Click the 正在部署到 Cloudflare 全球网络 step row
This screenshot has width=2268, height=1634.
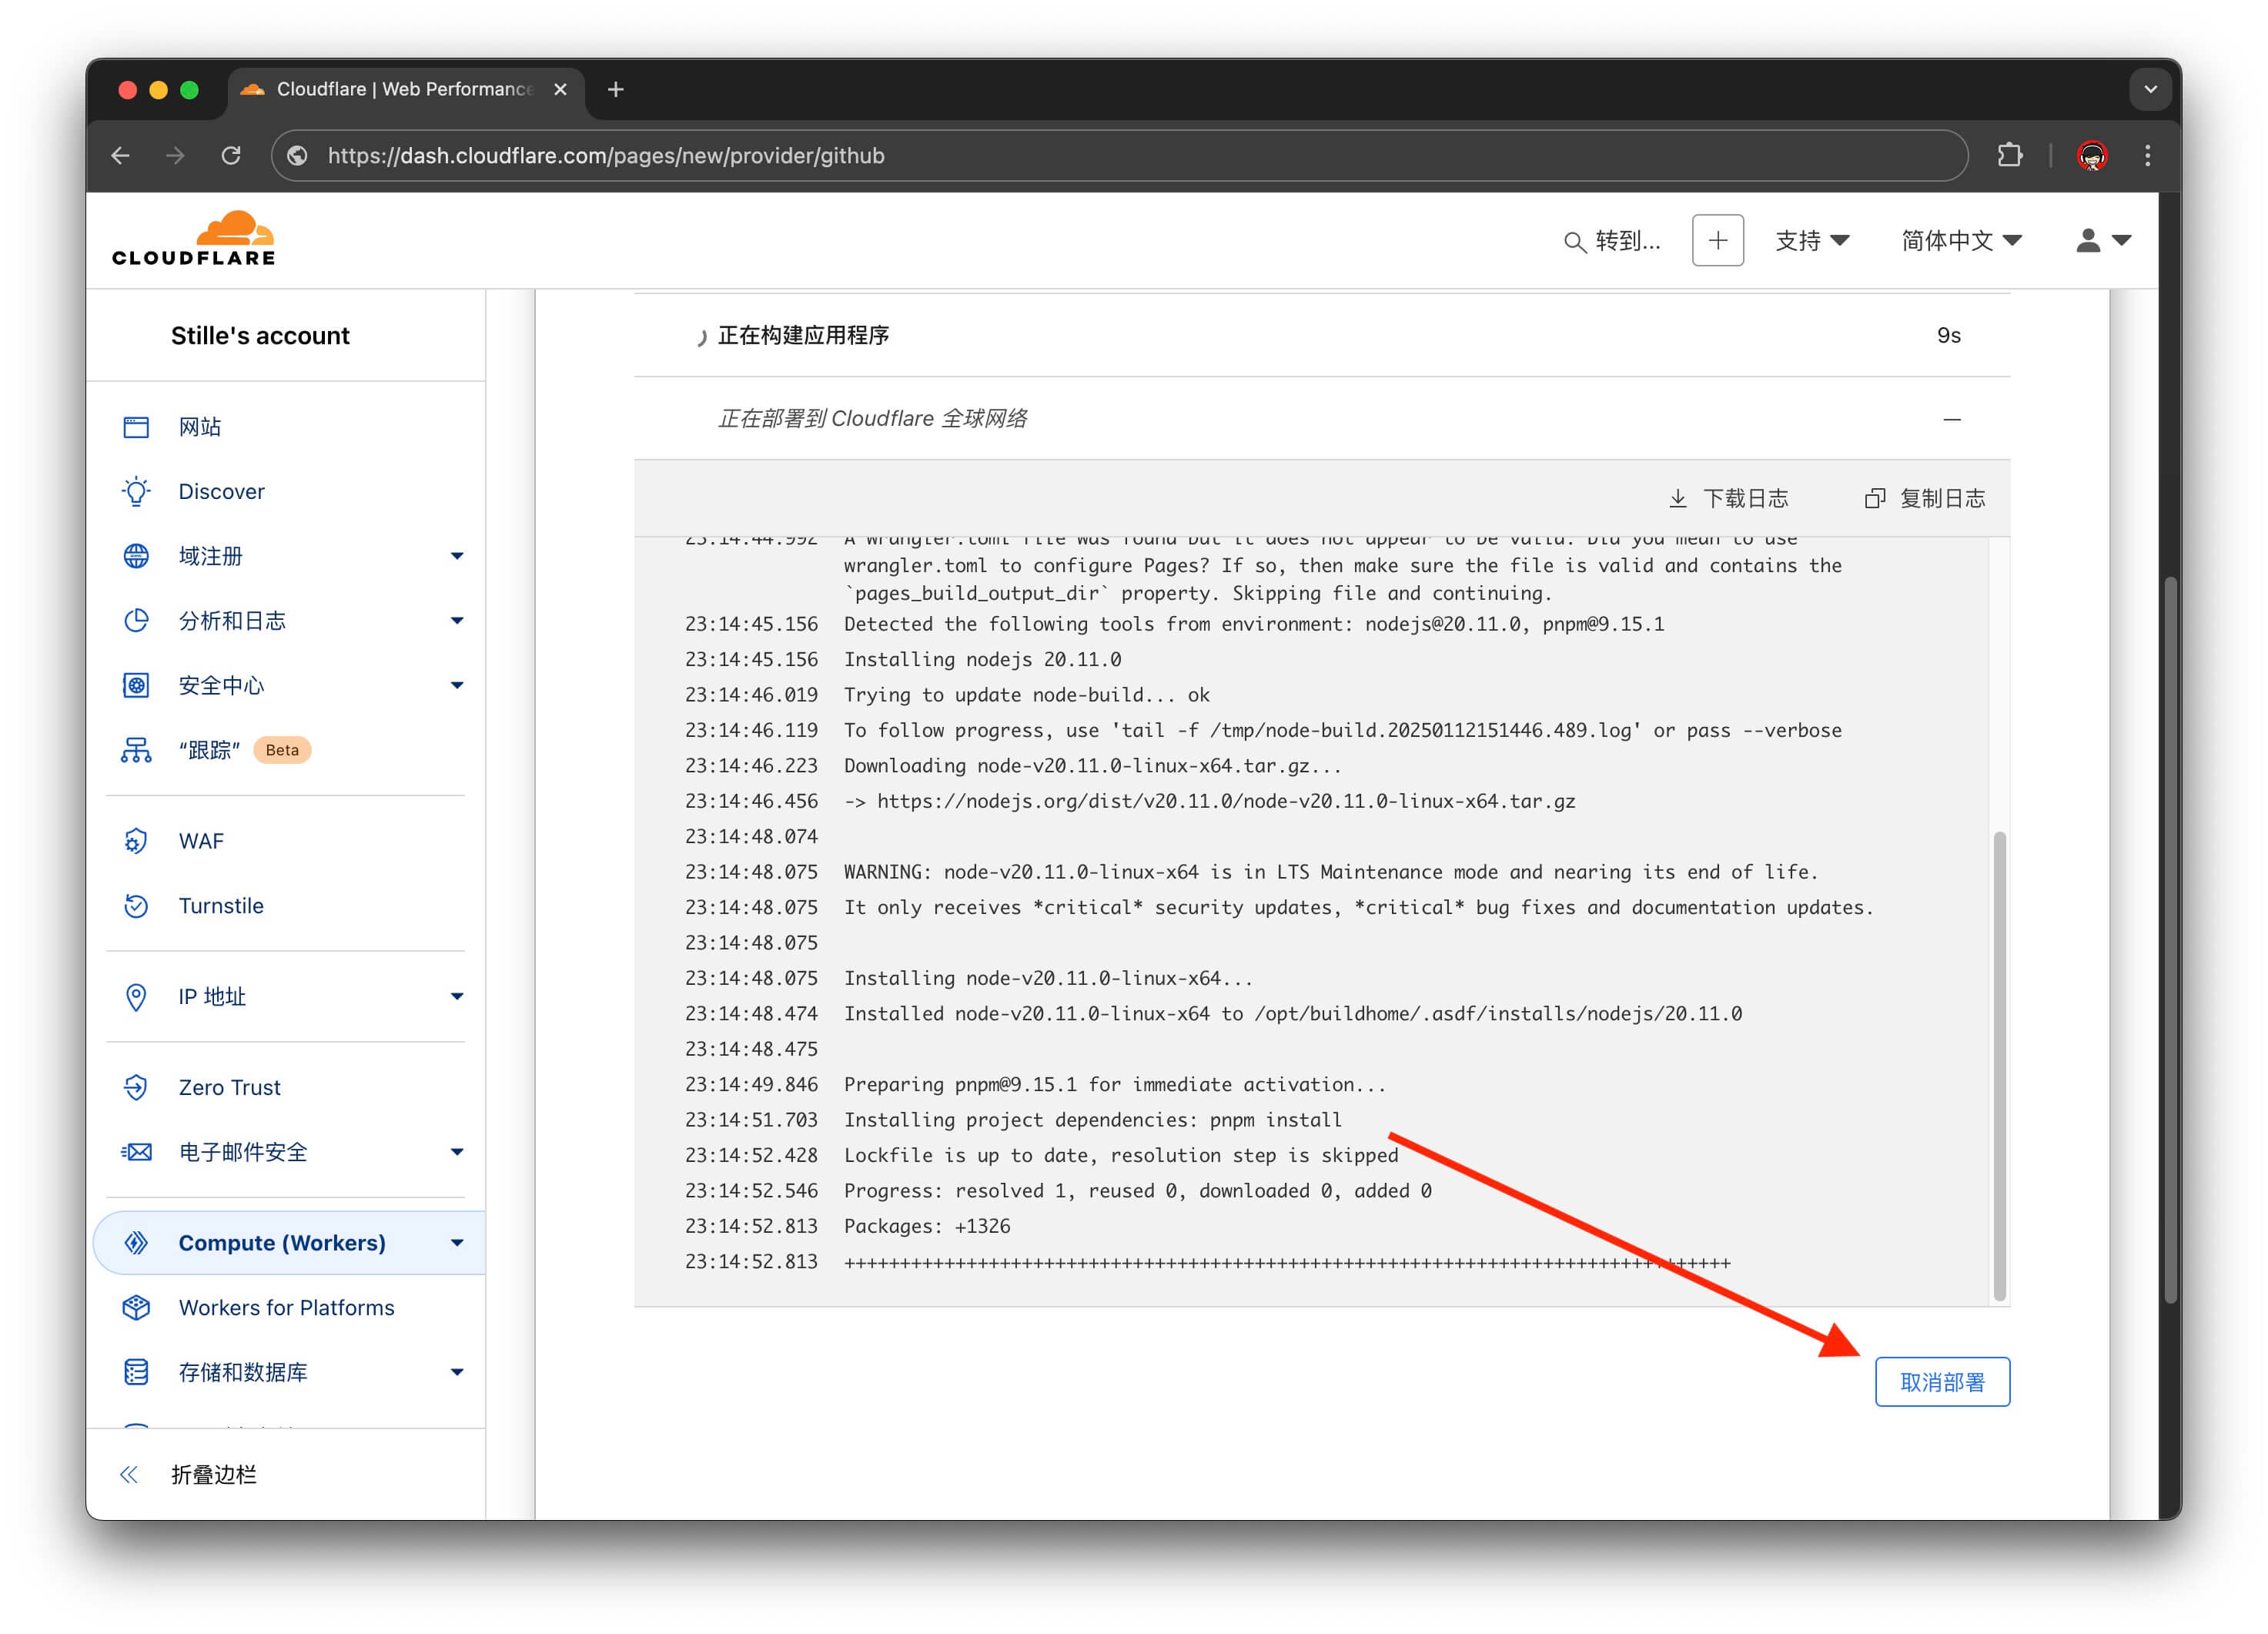pyautogui.click(x=1321, y=418)
